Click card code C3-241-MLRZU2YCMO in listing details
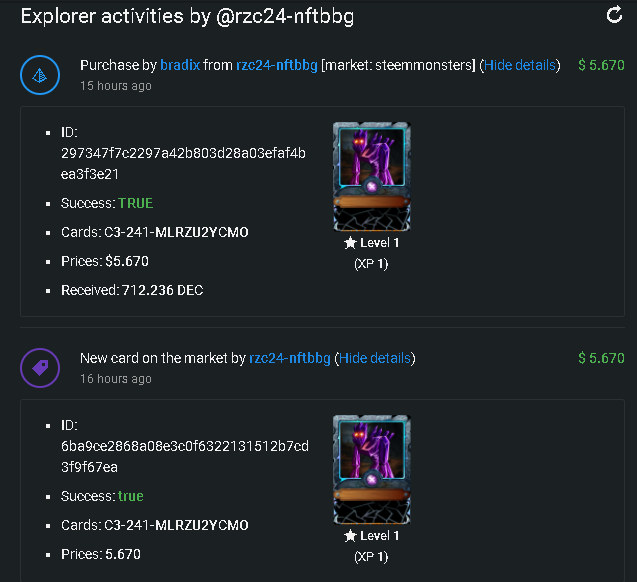The height and width of the screenshot is (582, 637). (x=176, y=525)
